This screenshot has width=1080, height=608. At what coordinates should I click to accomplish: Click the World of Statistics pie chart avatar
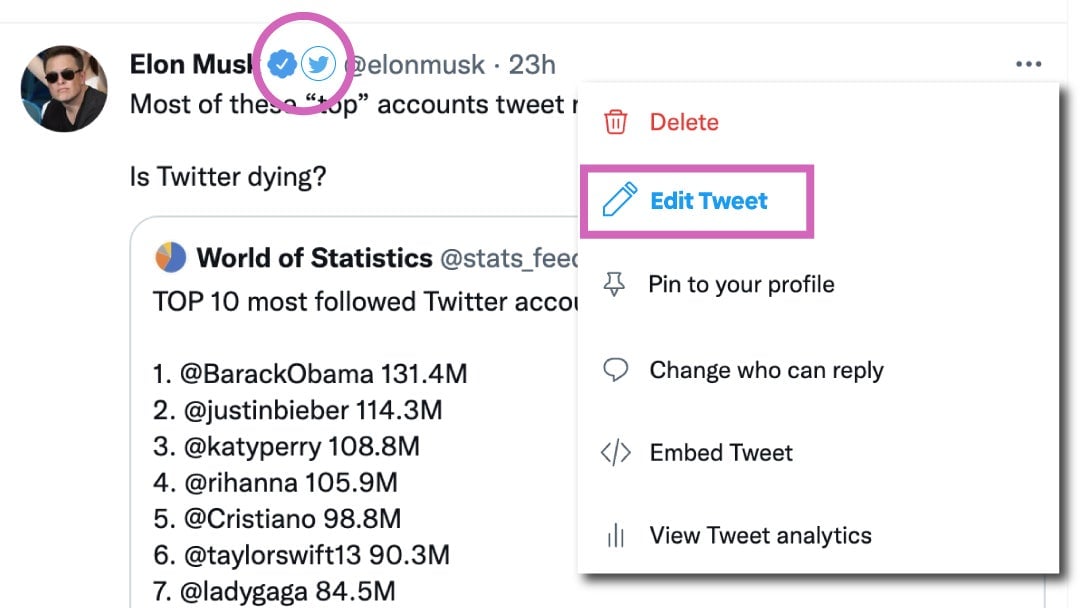[x=171, y=258]
